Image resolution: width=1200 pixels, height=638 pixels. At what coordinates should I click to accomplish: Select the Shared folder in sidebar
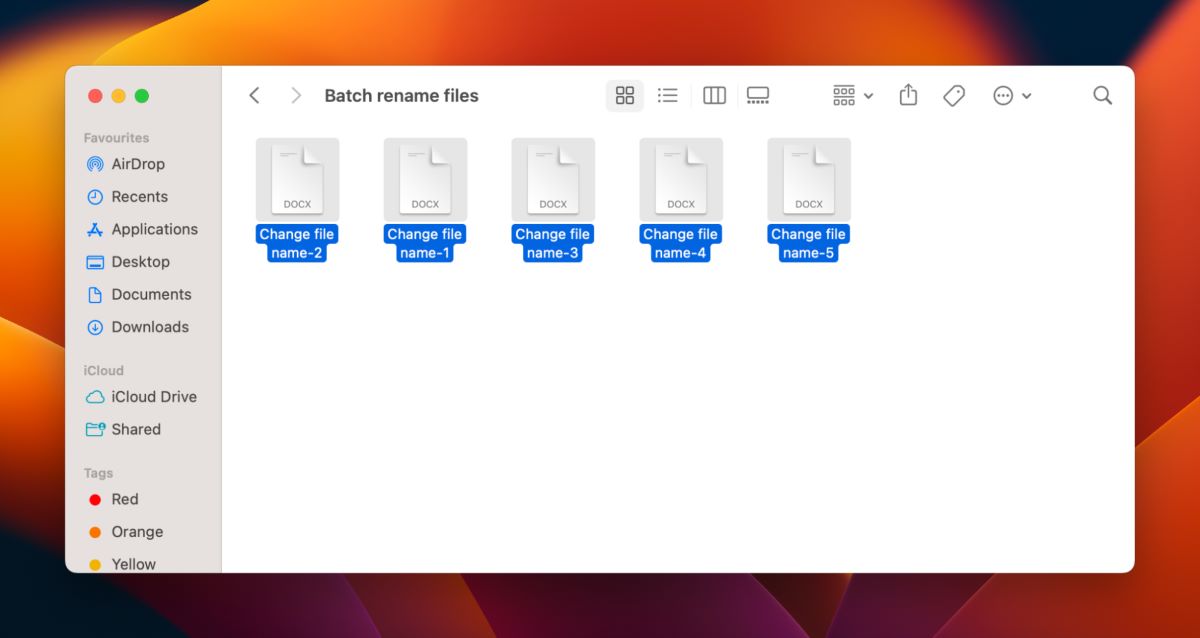(x=133, y=429)
